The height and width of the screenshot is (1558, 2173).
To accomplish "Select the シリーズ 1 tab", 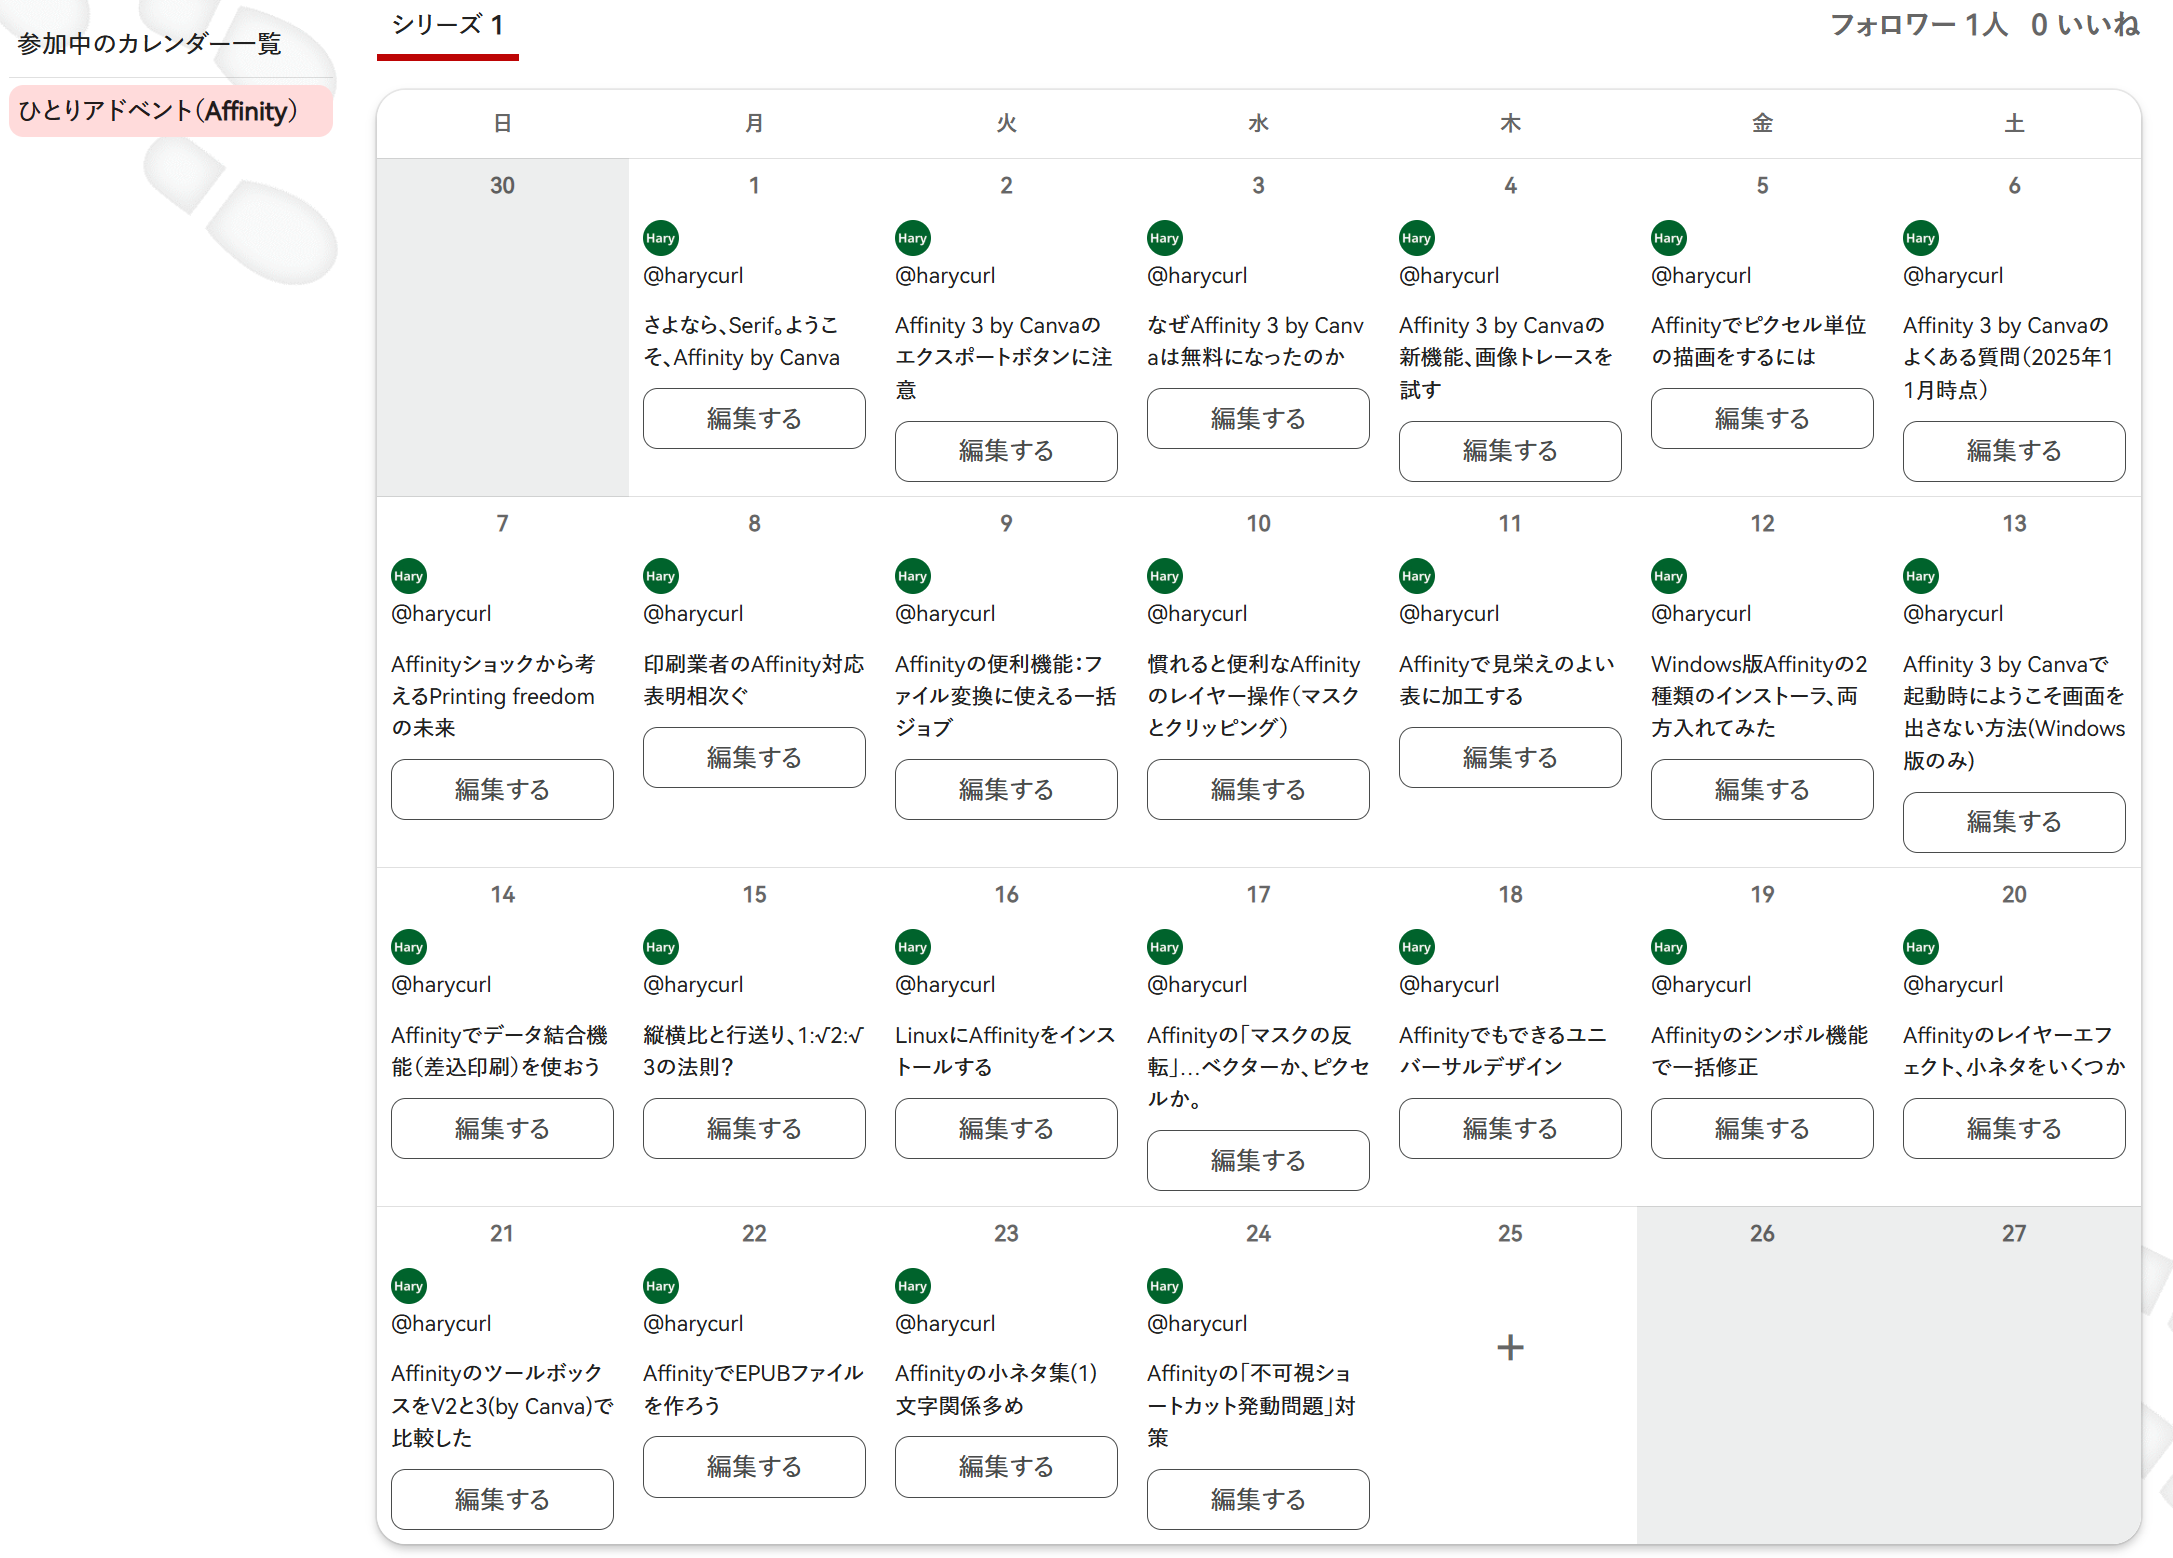I will pyautogui.click(x=447, y=26).
